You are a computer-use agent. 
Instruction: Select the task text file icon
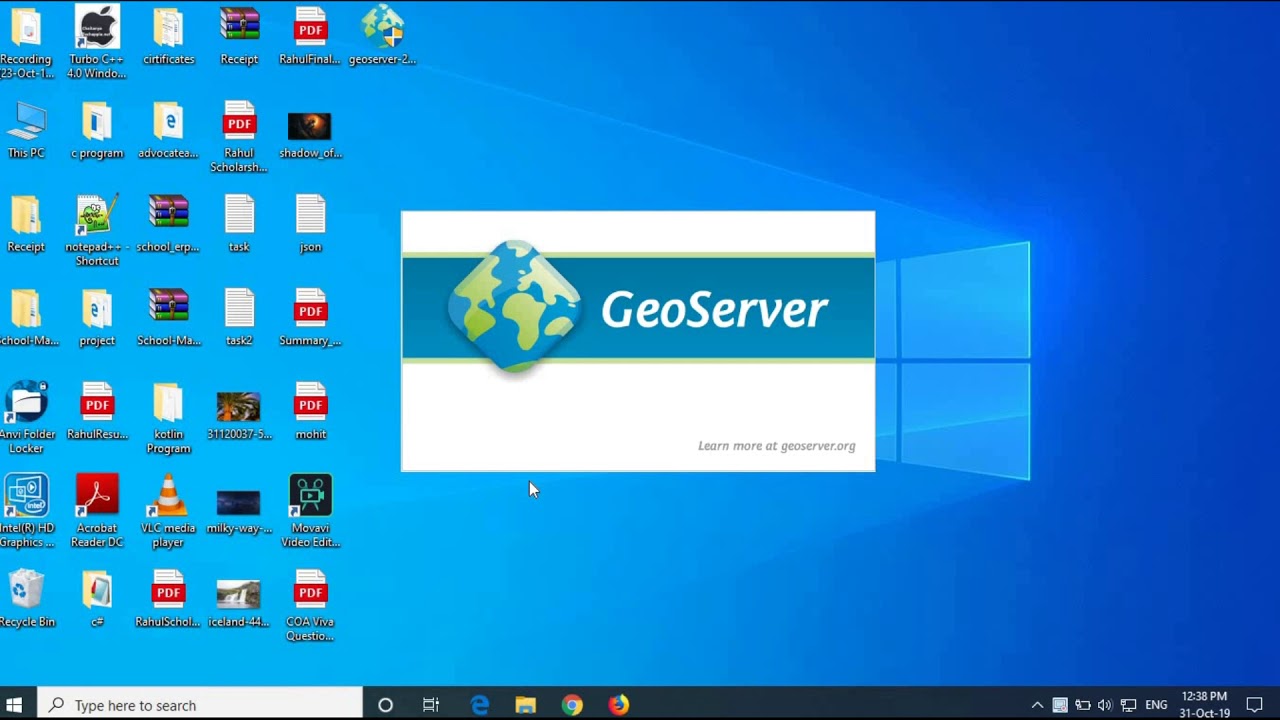[239, 216]
